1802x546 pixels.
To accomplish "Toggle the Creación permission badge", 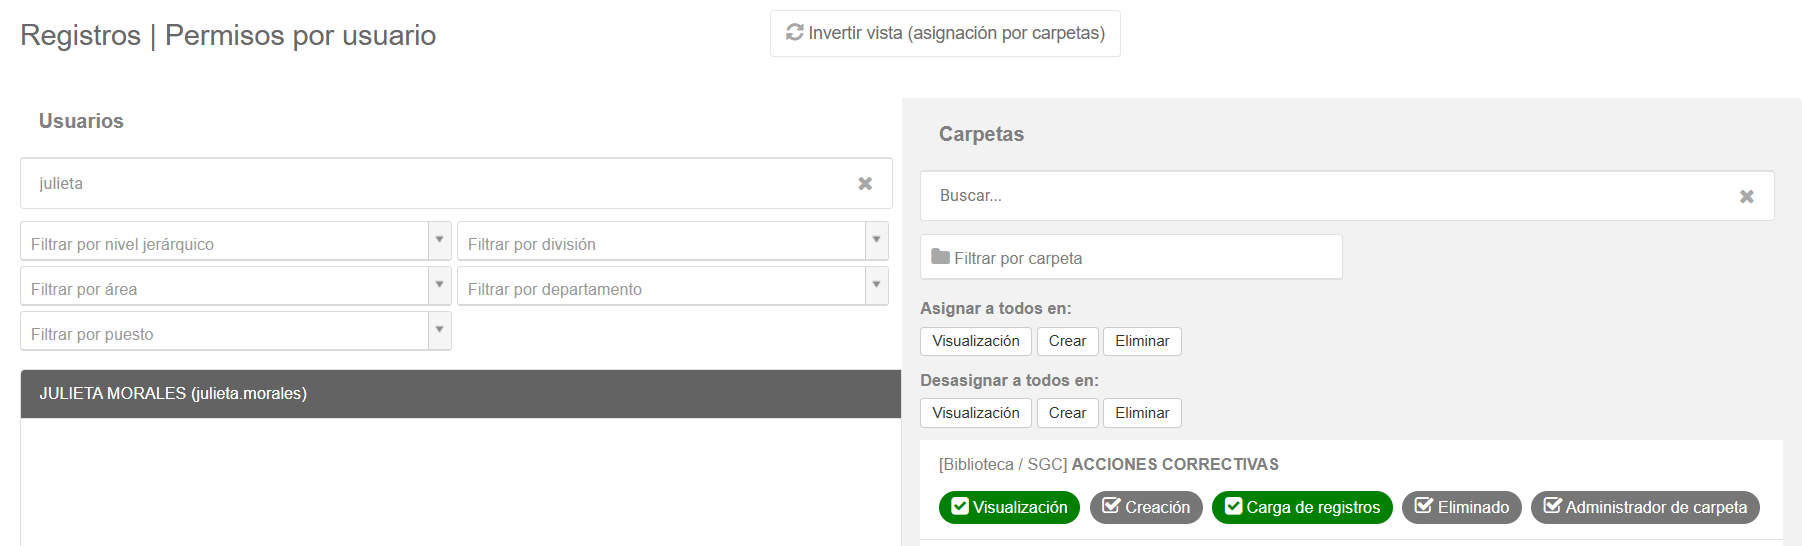I will tap(1146, 507).
